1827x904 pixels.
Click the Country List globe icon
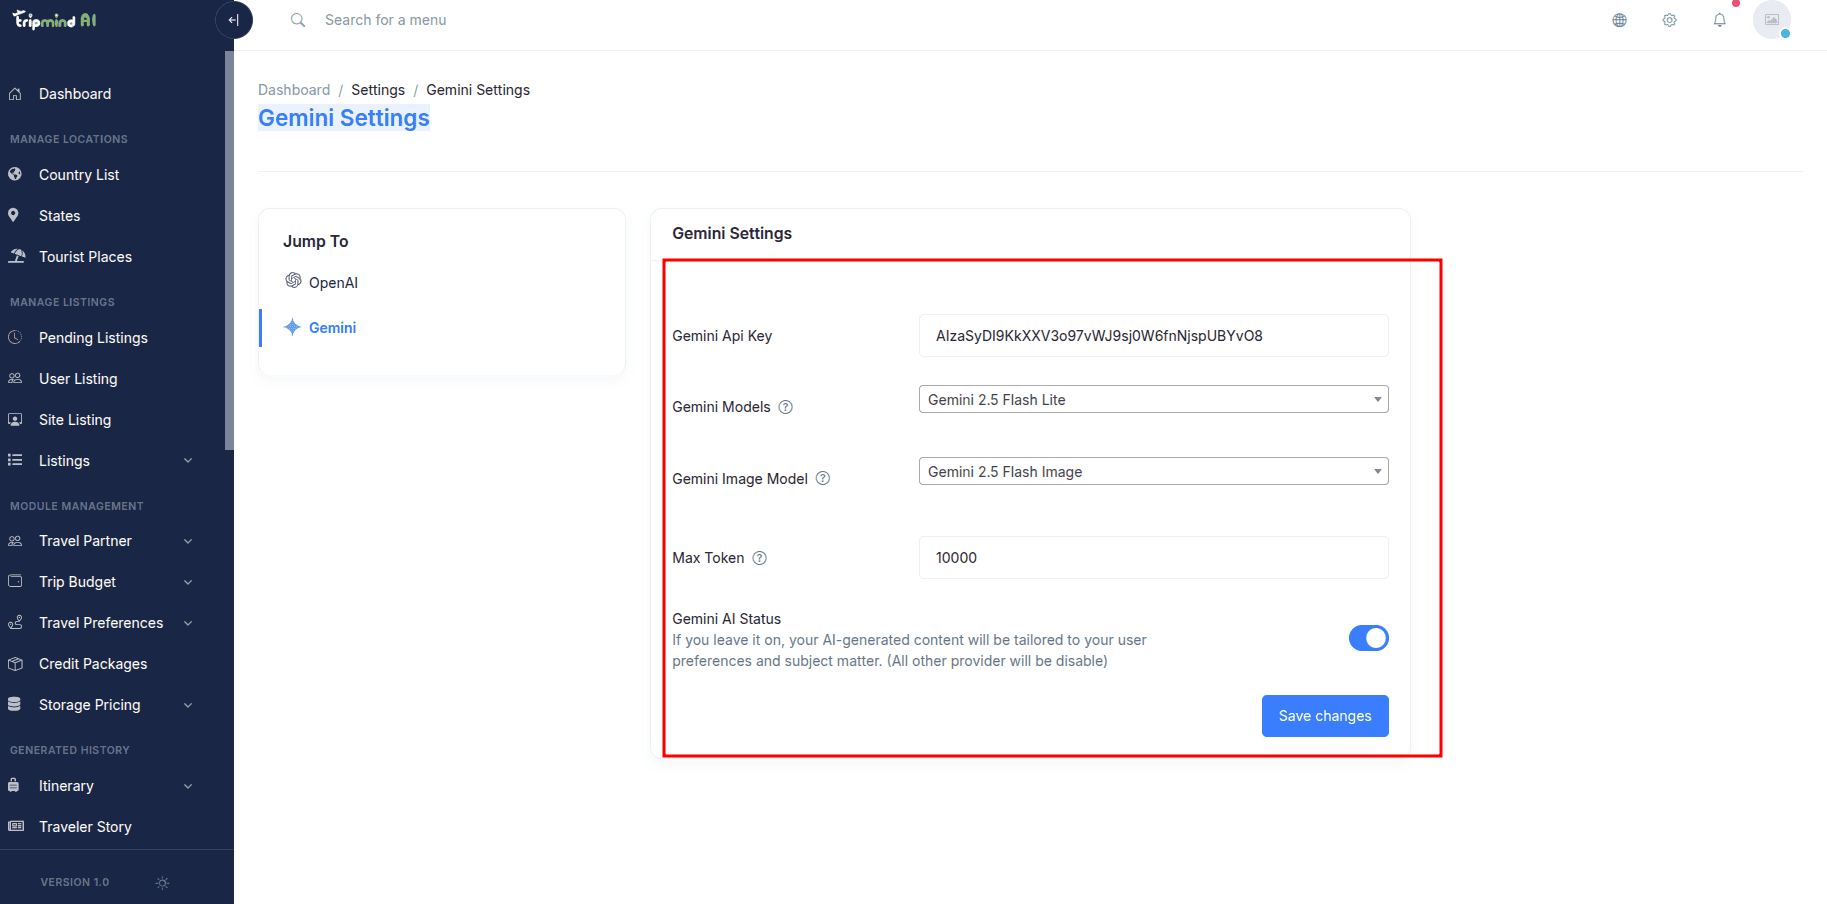click(x=15, y=174)
